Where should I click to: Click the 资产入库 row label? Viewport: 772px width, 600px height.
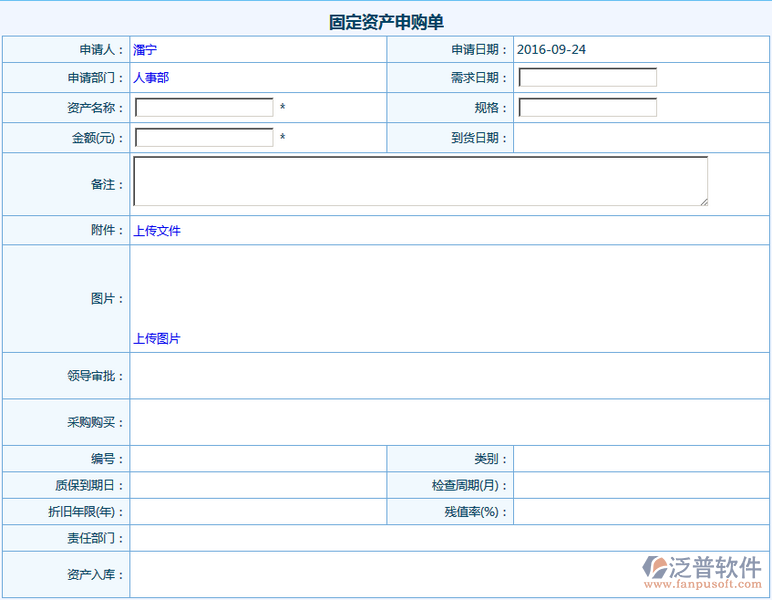95,575
